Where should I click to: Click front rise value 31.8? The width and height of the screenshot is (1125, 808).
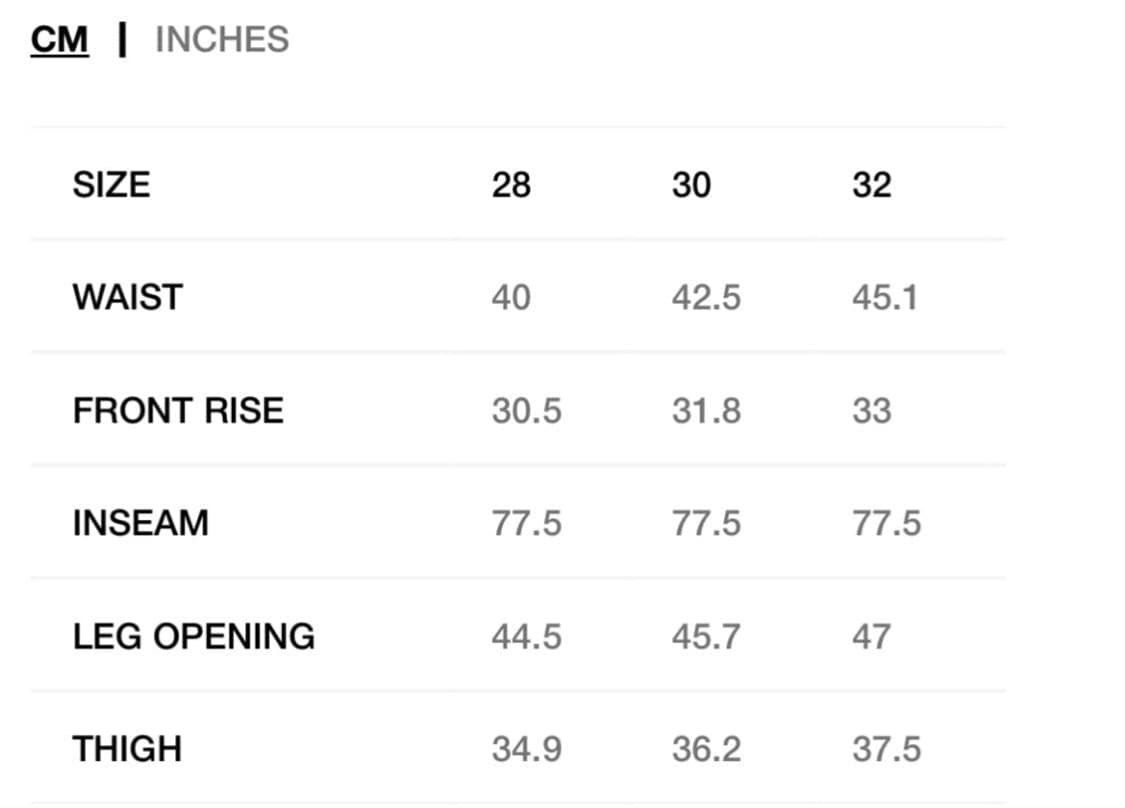706,411
